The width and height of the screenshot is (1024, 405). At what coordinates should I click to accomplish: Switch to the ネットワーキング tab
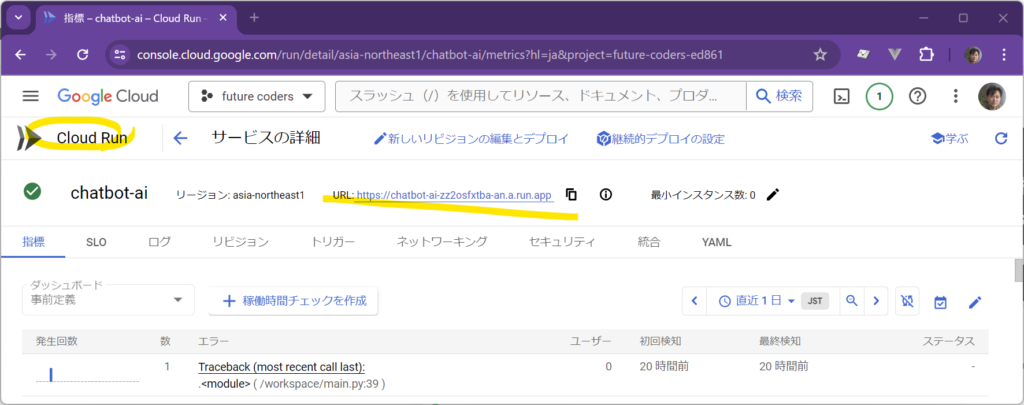click(x=442, y=242)
